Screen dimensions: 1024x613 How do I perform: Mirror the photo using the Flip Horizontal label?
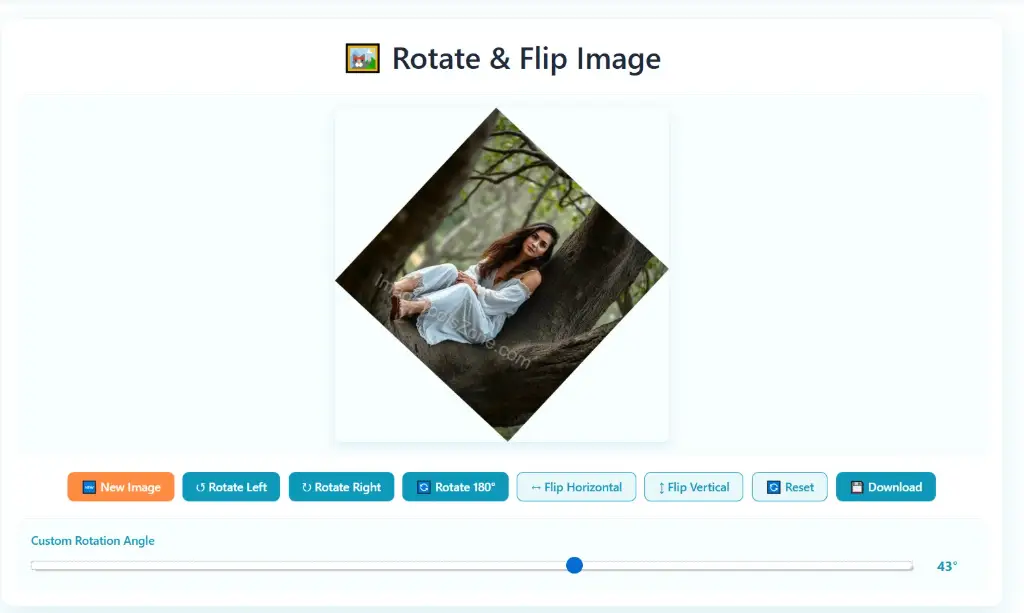(583, 487)
